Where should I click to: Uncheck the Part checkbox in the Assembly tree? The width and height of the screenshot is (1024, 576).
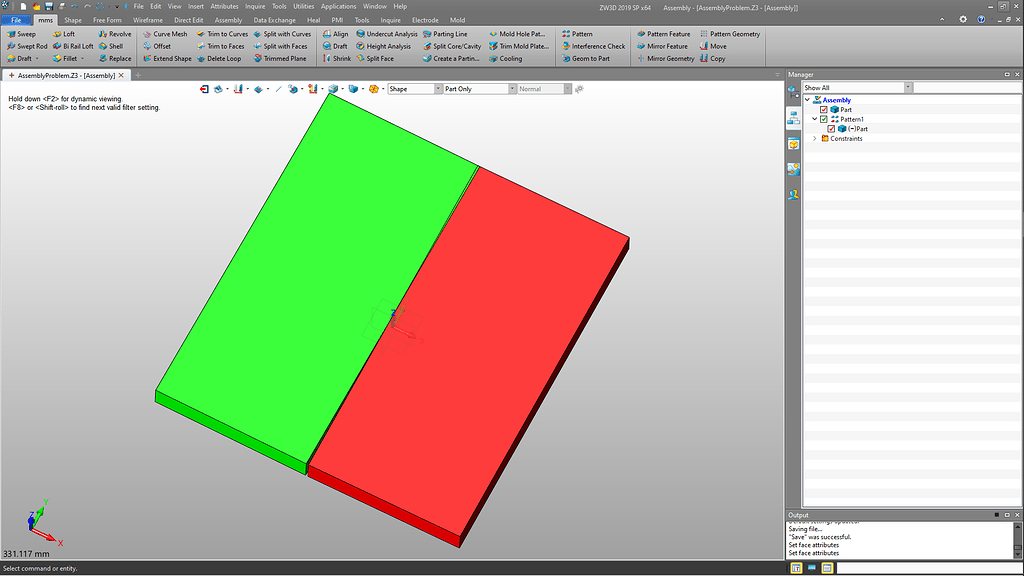tap(823, 110)
